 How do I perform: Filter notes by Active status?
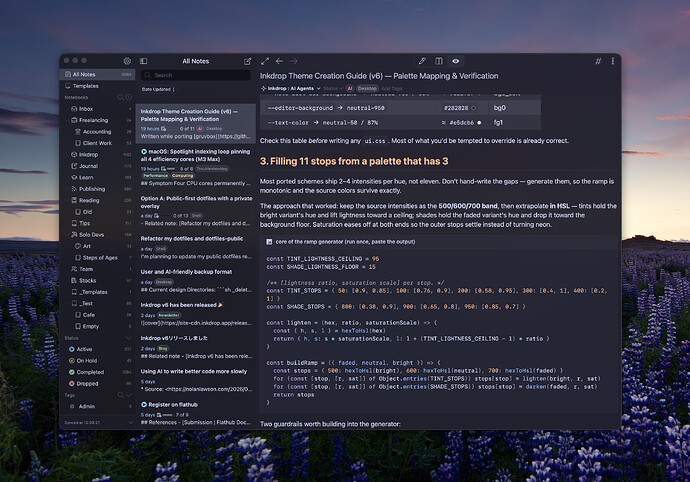[98, 349]
